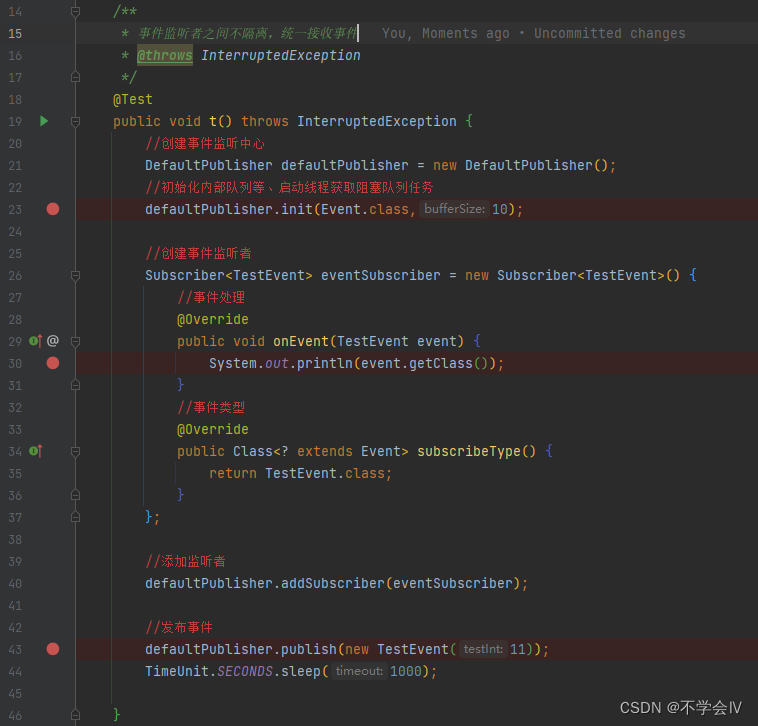Click fold end marker on line 37
Screen dimensions: 758x726
[75, 517]
